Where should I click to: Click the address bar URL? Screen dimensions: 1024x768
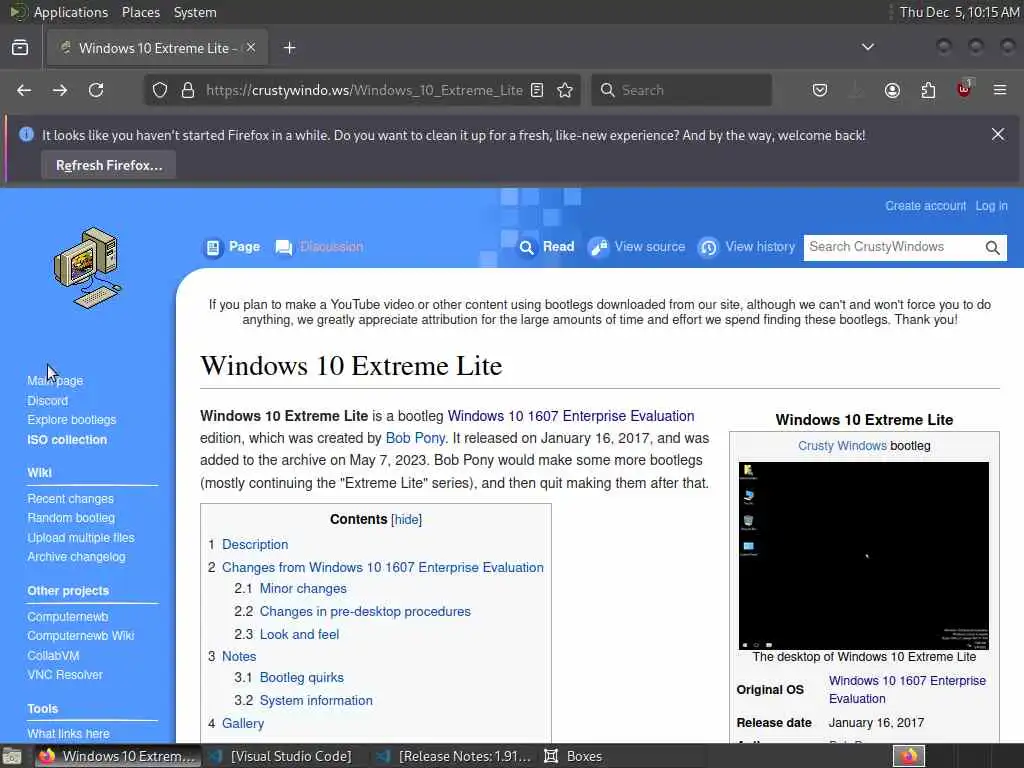(364, 90)
